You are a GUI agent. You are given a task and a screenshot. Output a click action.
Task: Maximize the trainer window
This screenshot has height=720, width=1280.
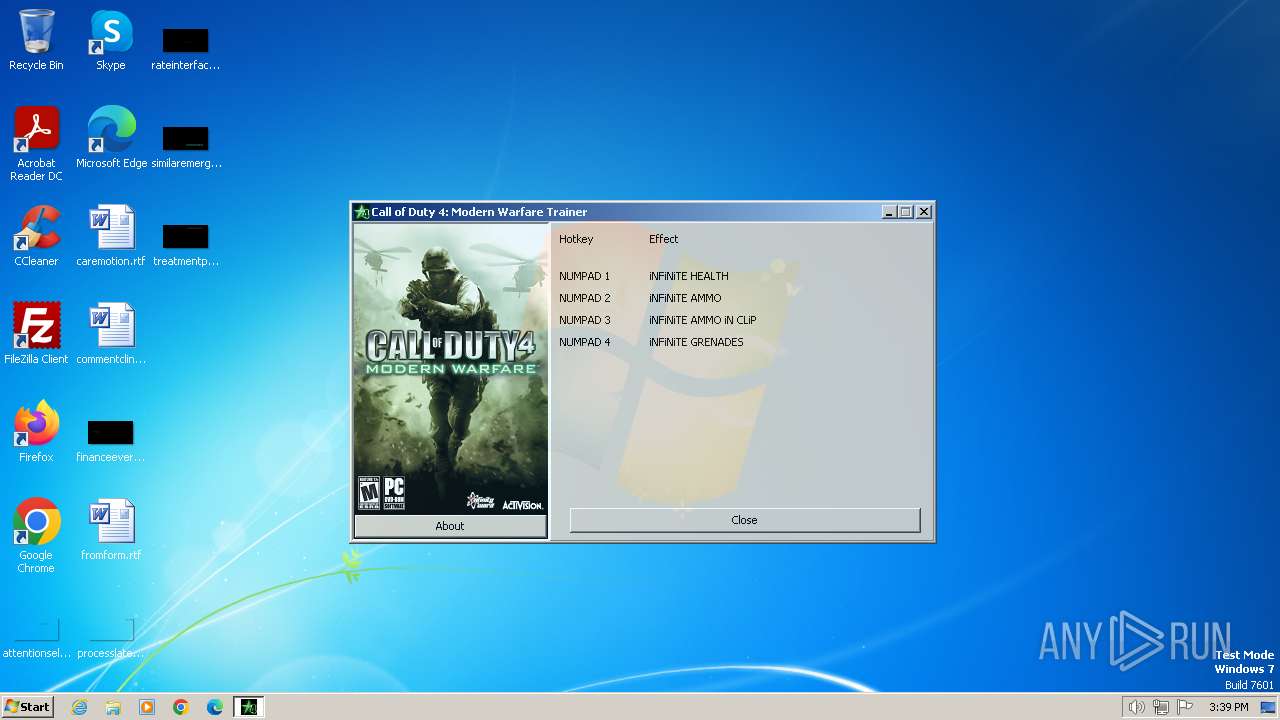coord(906,212)
